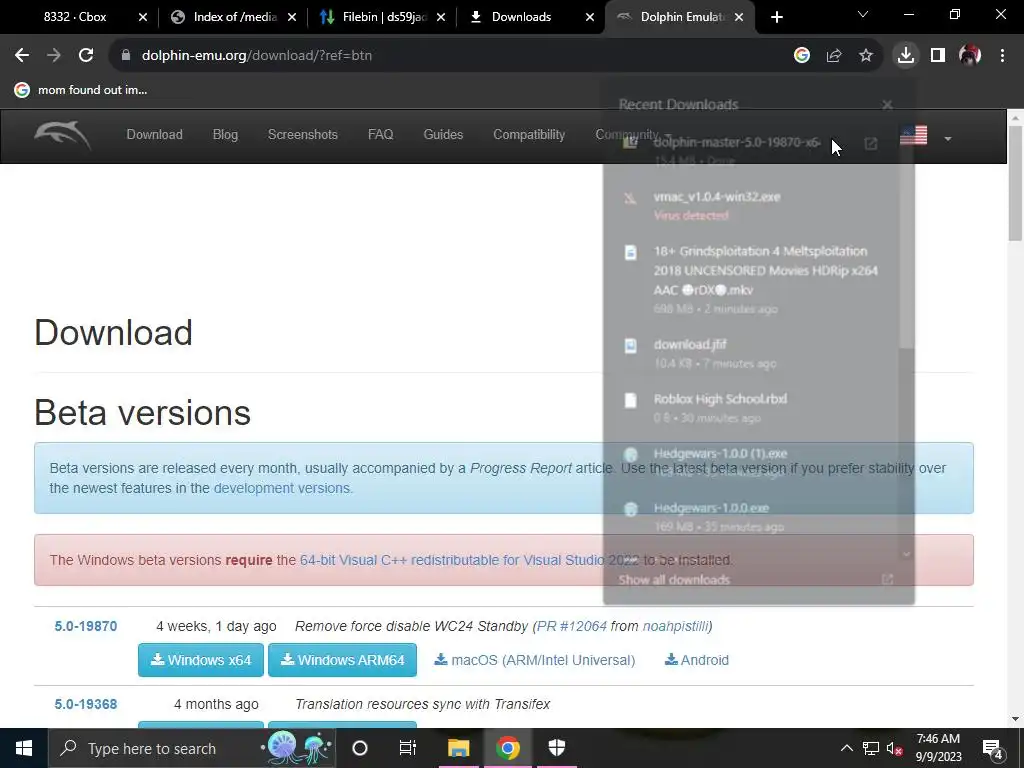Close the Recent Downloads popup
The image size is (1024, 768).
tap(887, 104)
